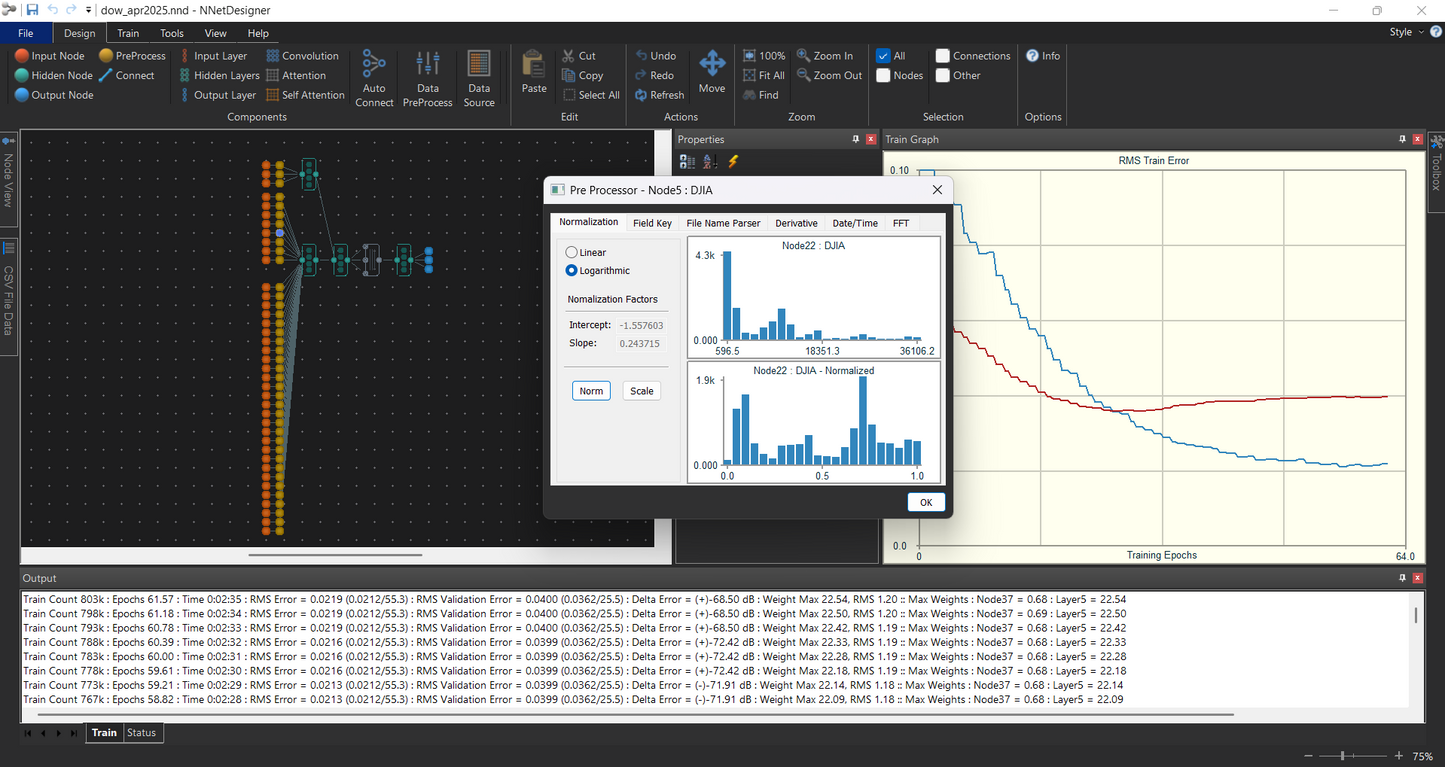The width and height of the screenshot is (1445, 767).
Task: Open the Data Source tool
Action: pos(479,66)
